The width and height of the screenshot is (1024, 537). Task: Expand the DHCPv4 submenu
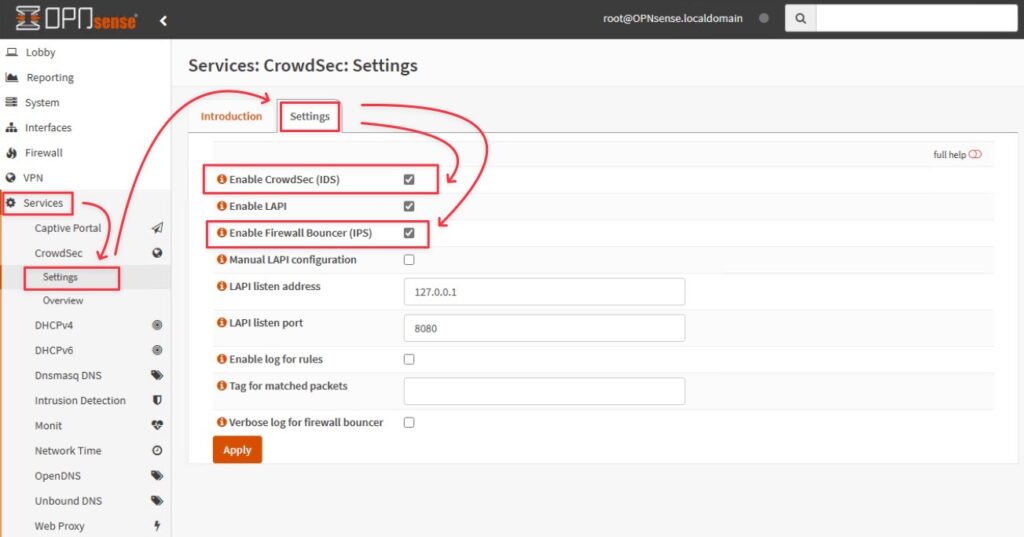point(54,325)
